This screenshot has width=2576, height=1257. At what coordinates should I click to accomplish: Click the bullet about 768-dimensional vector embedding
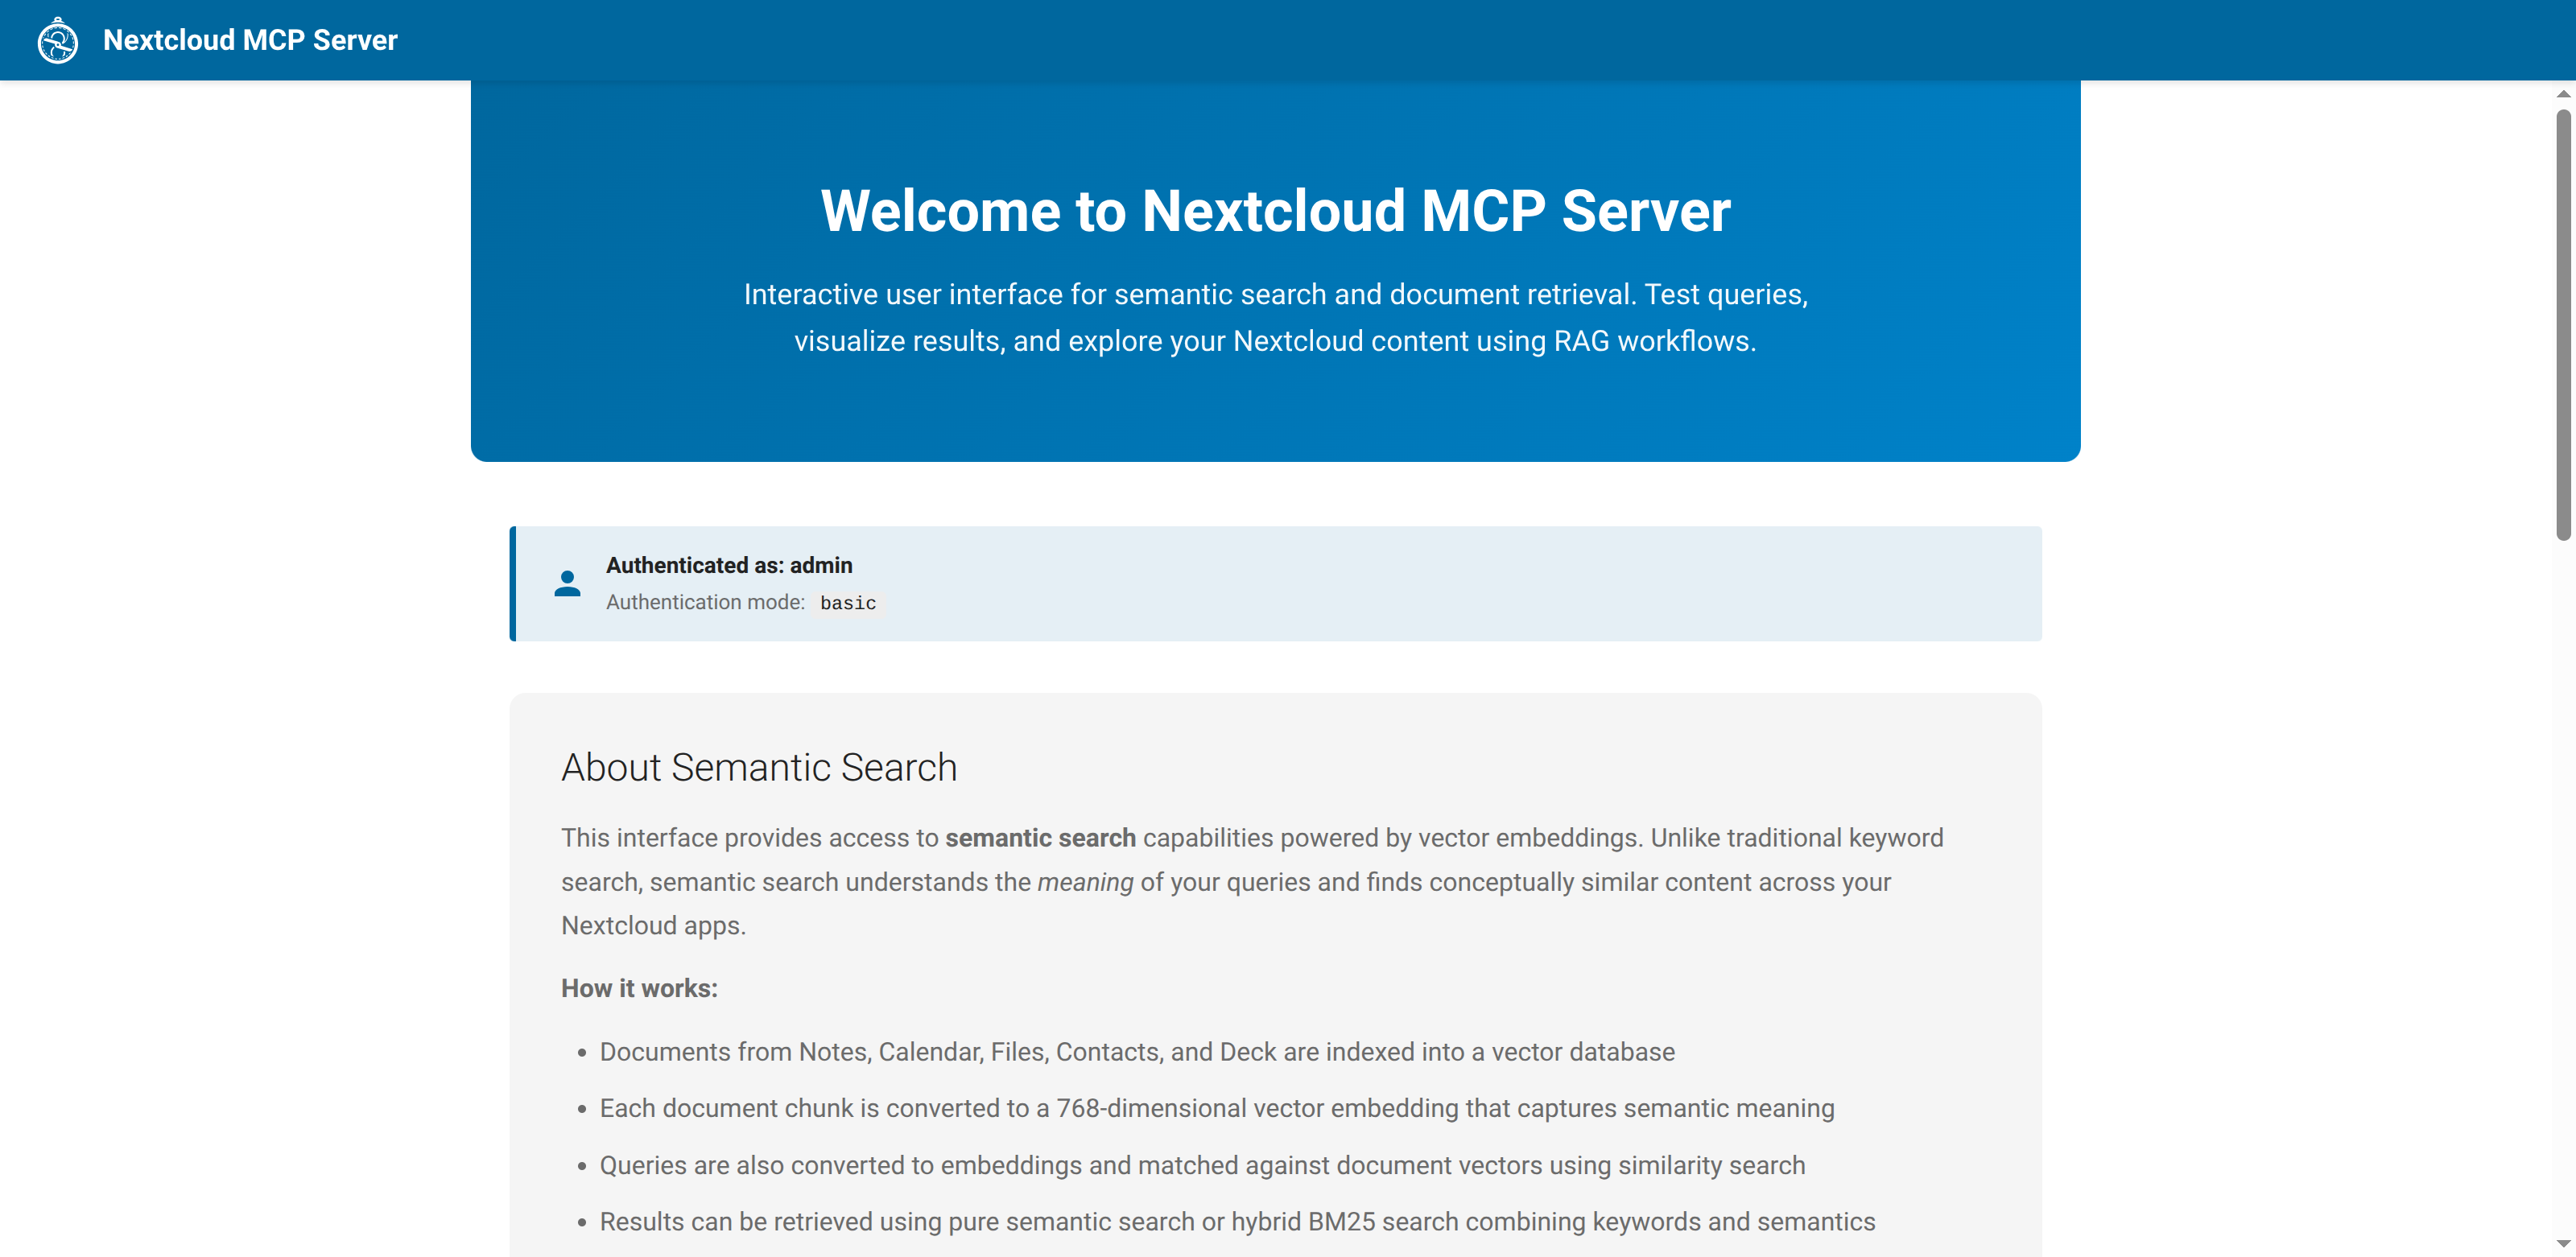pos(1217,1108)
